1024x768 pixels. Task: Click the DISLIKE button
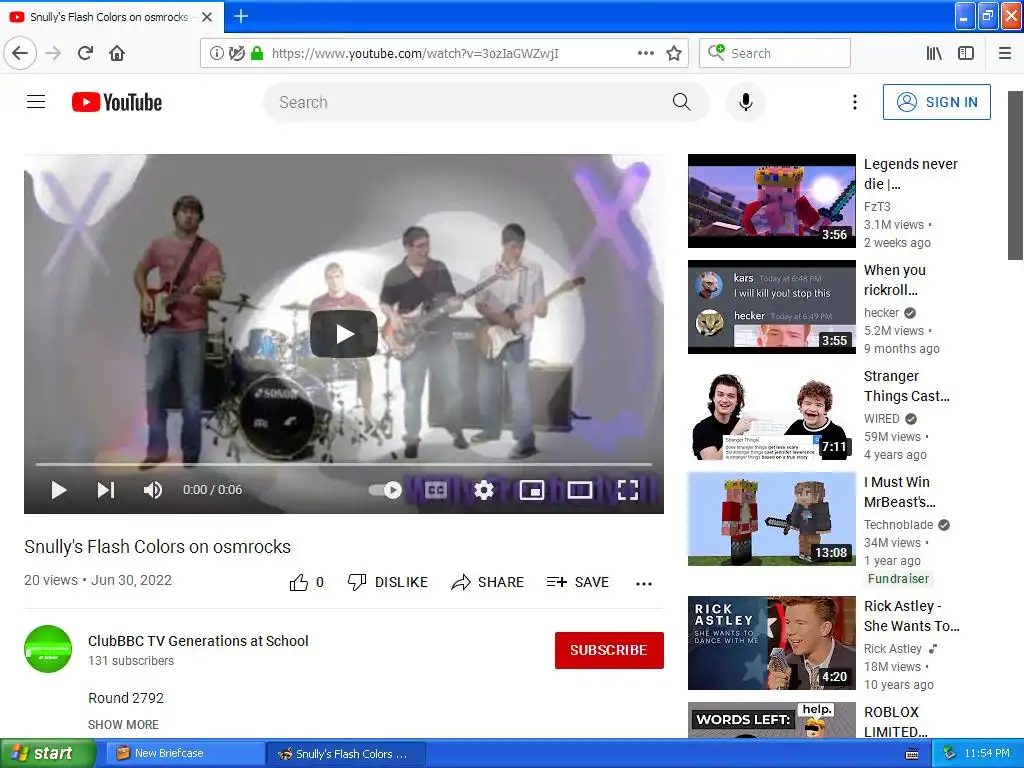(x=388, y=582)
